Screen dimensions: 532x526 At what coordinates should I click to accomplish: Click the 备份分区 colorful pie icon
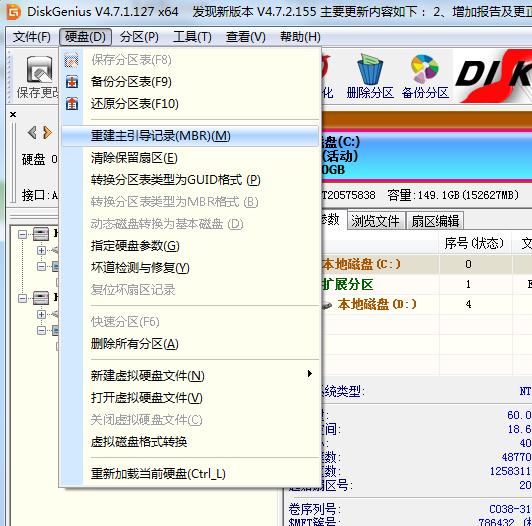coord(425,70)
